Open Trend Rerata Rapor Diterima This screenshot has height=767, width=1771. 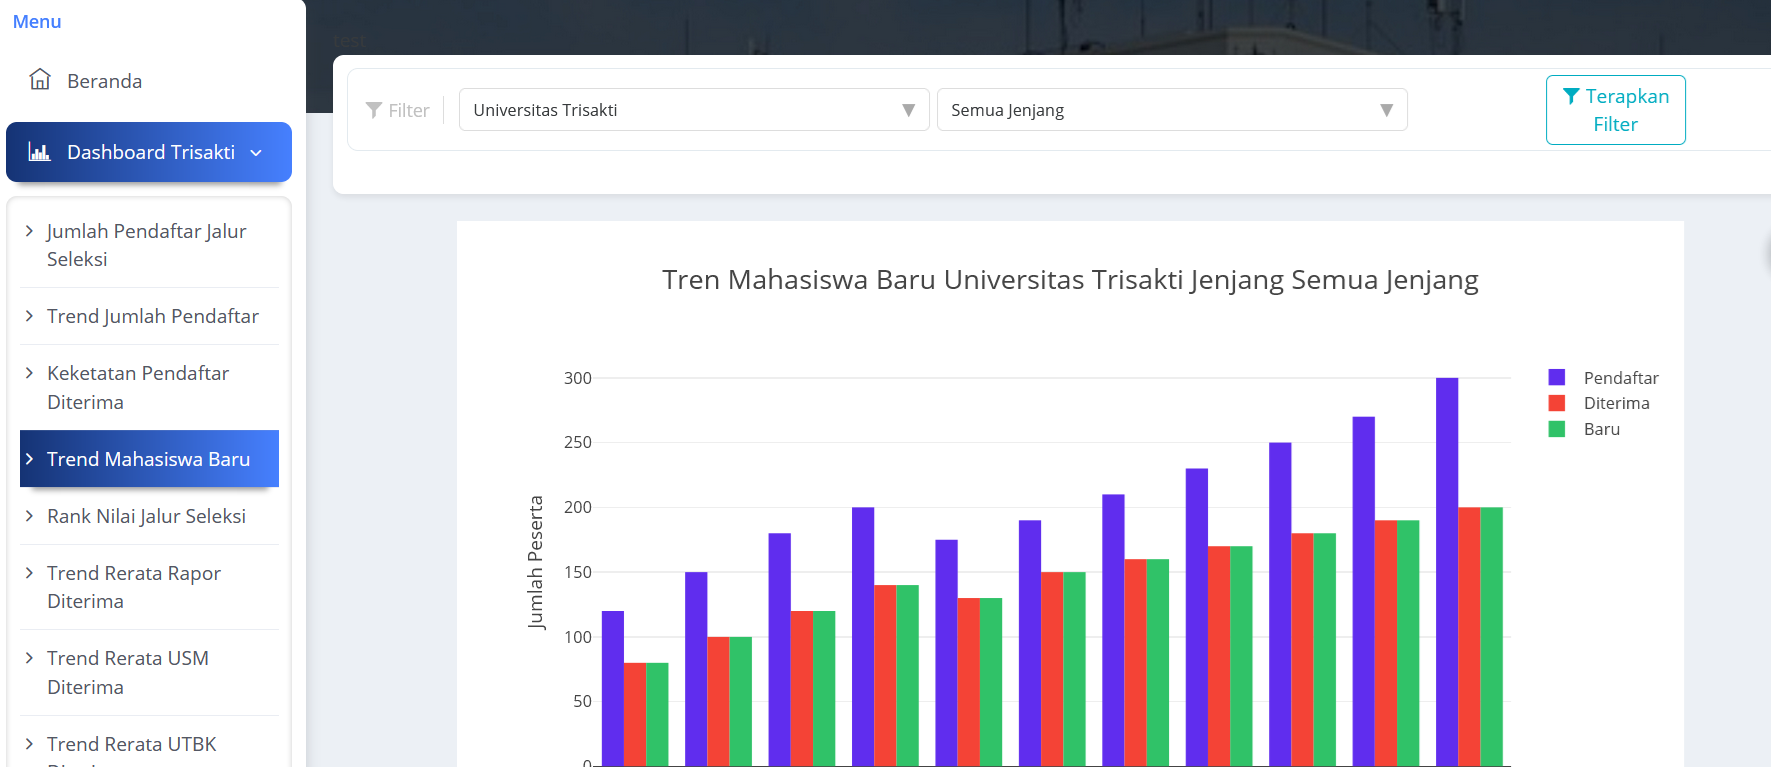(x=149, y=587)
